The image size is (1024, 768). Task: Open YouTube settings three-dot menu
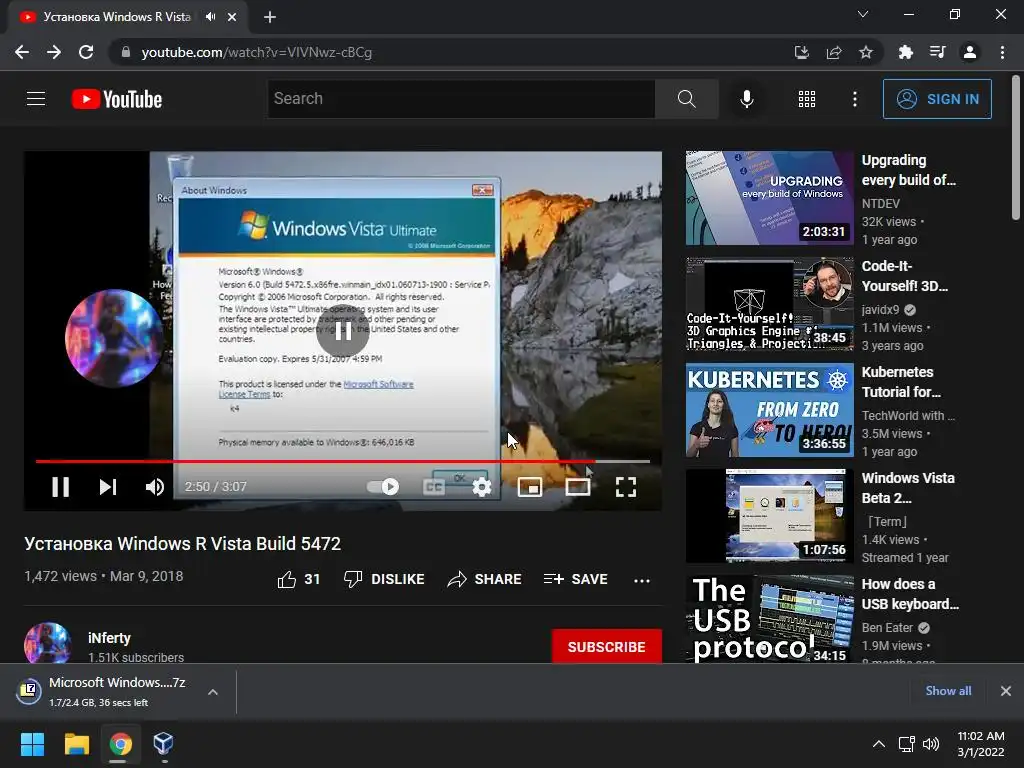pos(854,99)
